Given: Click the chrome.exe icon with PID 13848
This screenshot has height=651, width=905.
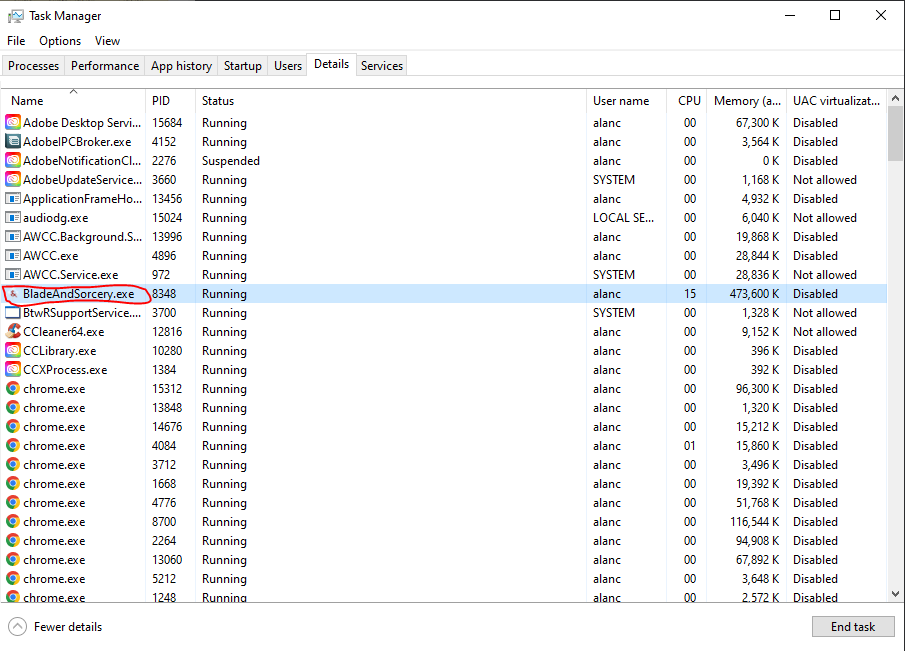Looking at the screenshot, I should 13,407.
